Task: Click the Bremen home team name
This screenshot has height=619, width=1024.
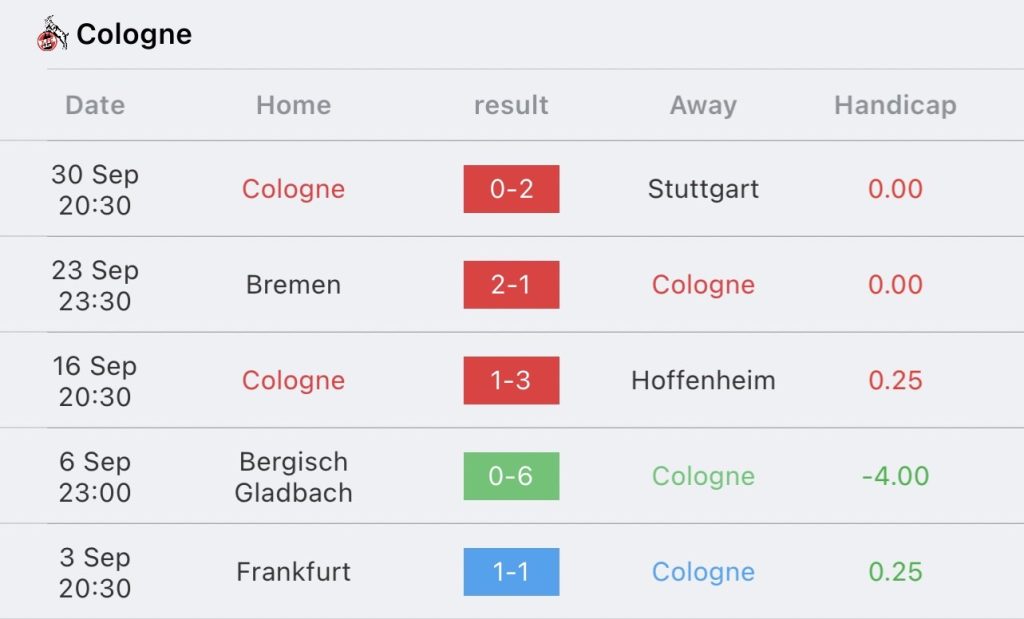Action: pos(293,285)
